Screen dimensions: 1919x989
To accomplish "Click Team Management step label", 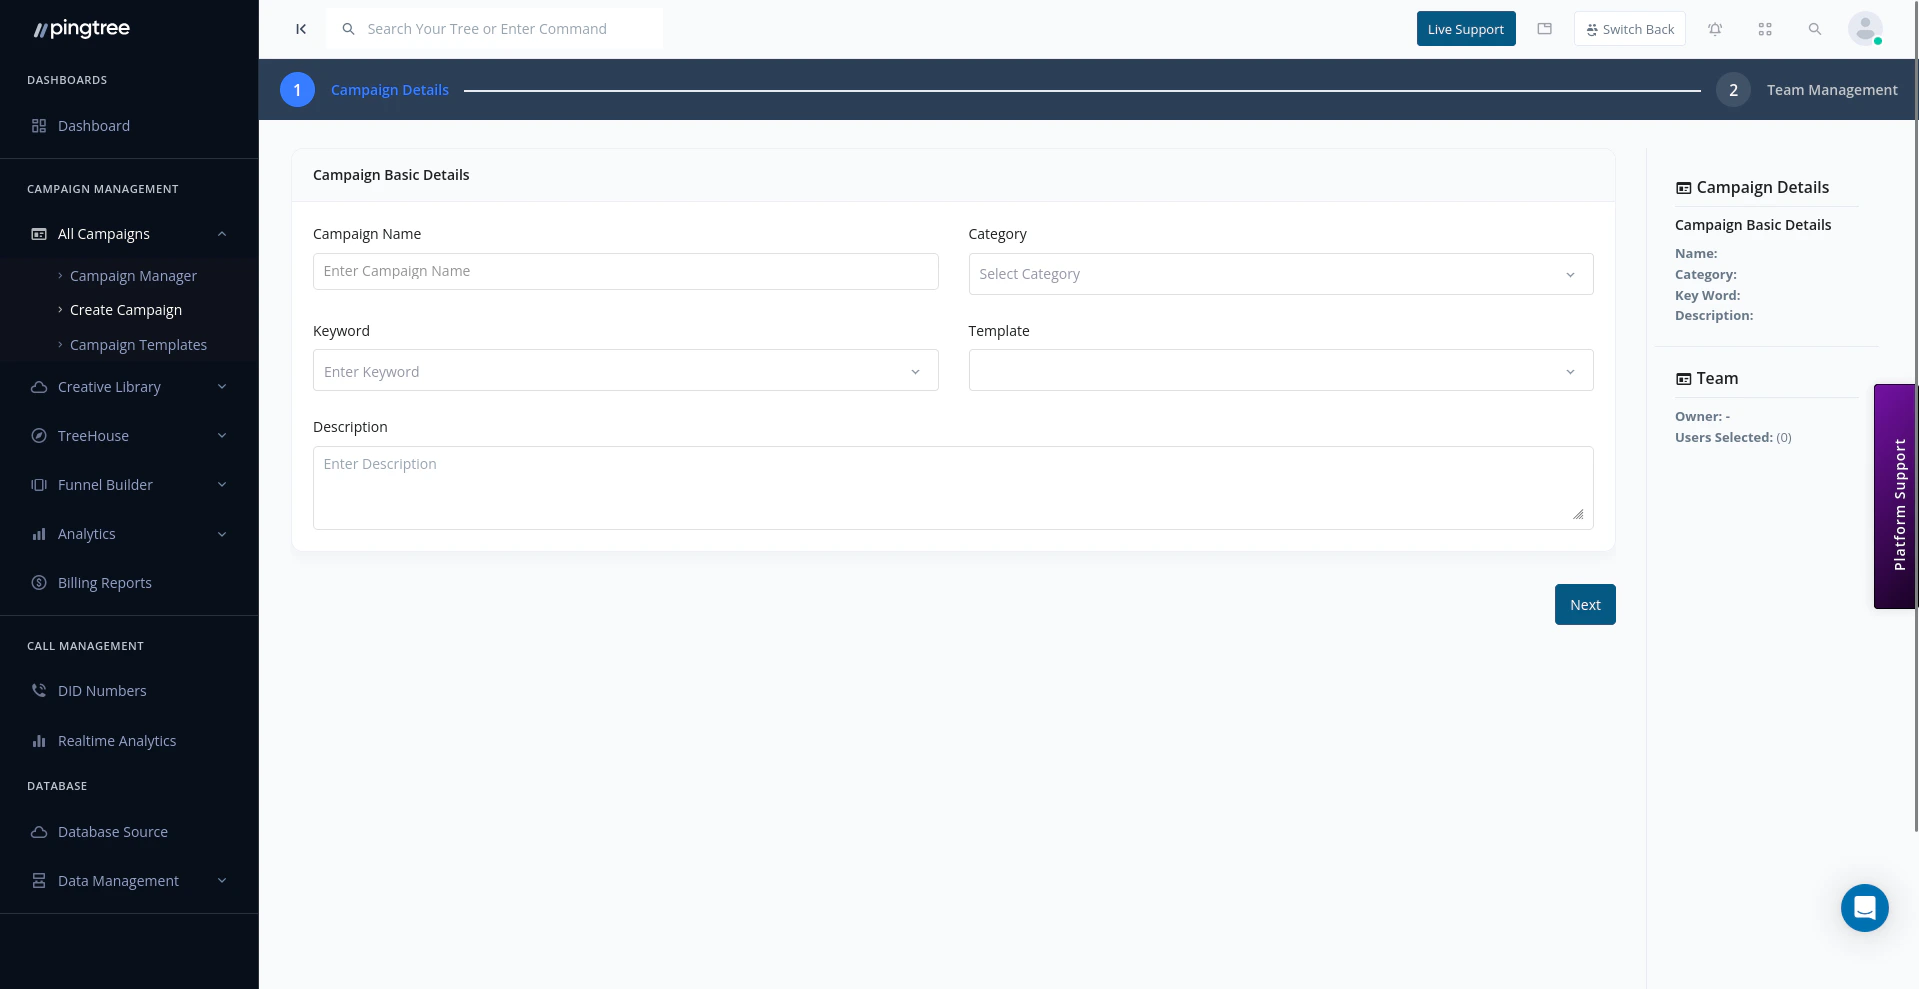I will click(1832, 90).
